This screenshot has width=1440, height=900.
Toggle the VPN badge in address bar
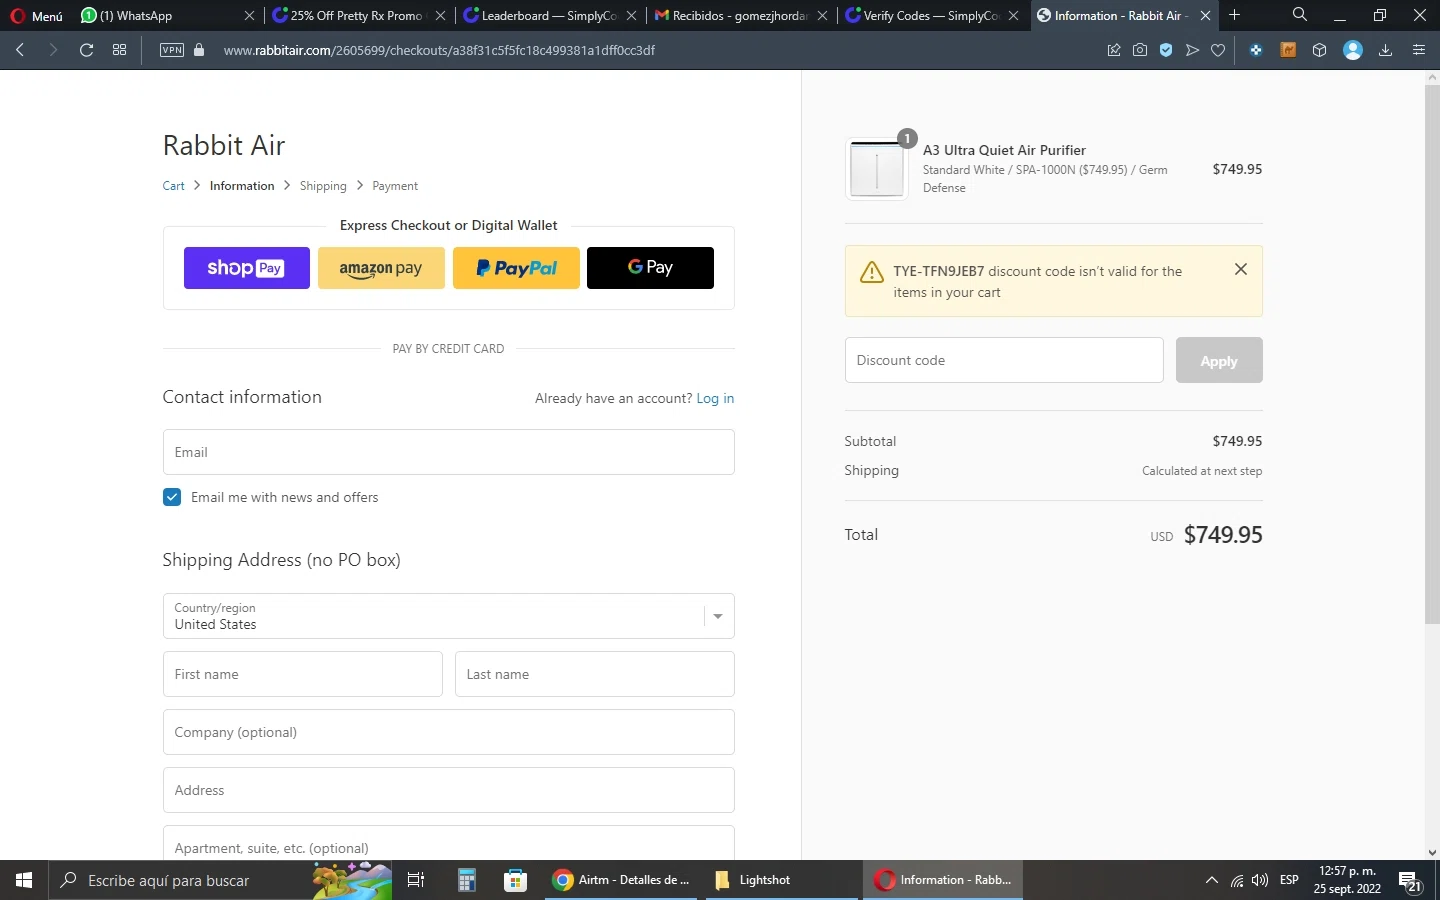[172, 50]
